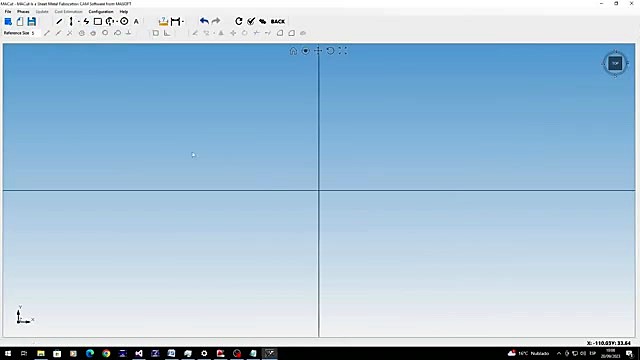Redo the last action
640x360 pixels.
coord(216,21)
